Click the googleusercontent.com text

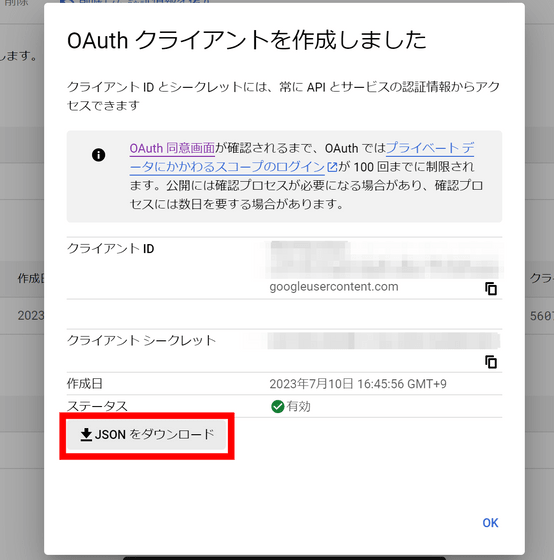[x=334, y=287]
